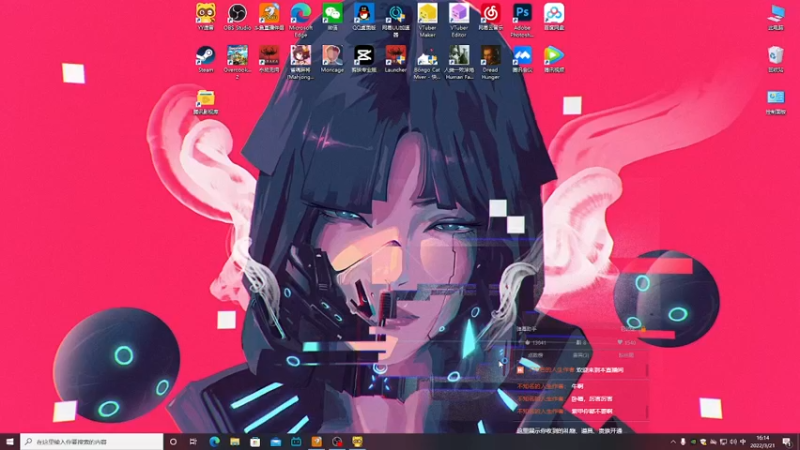
Task: Open the taskbar clock showing 16:14
Action: point(763,442)
